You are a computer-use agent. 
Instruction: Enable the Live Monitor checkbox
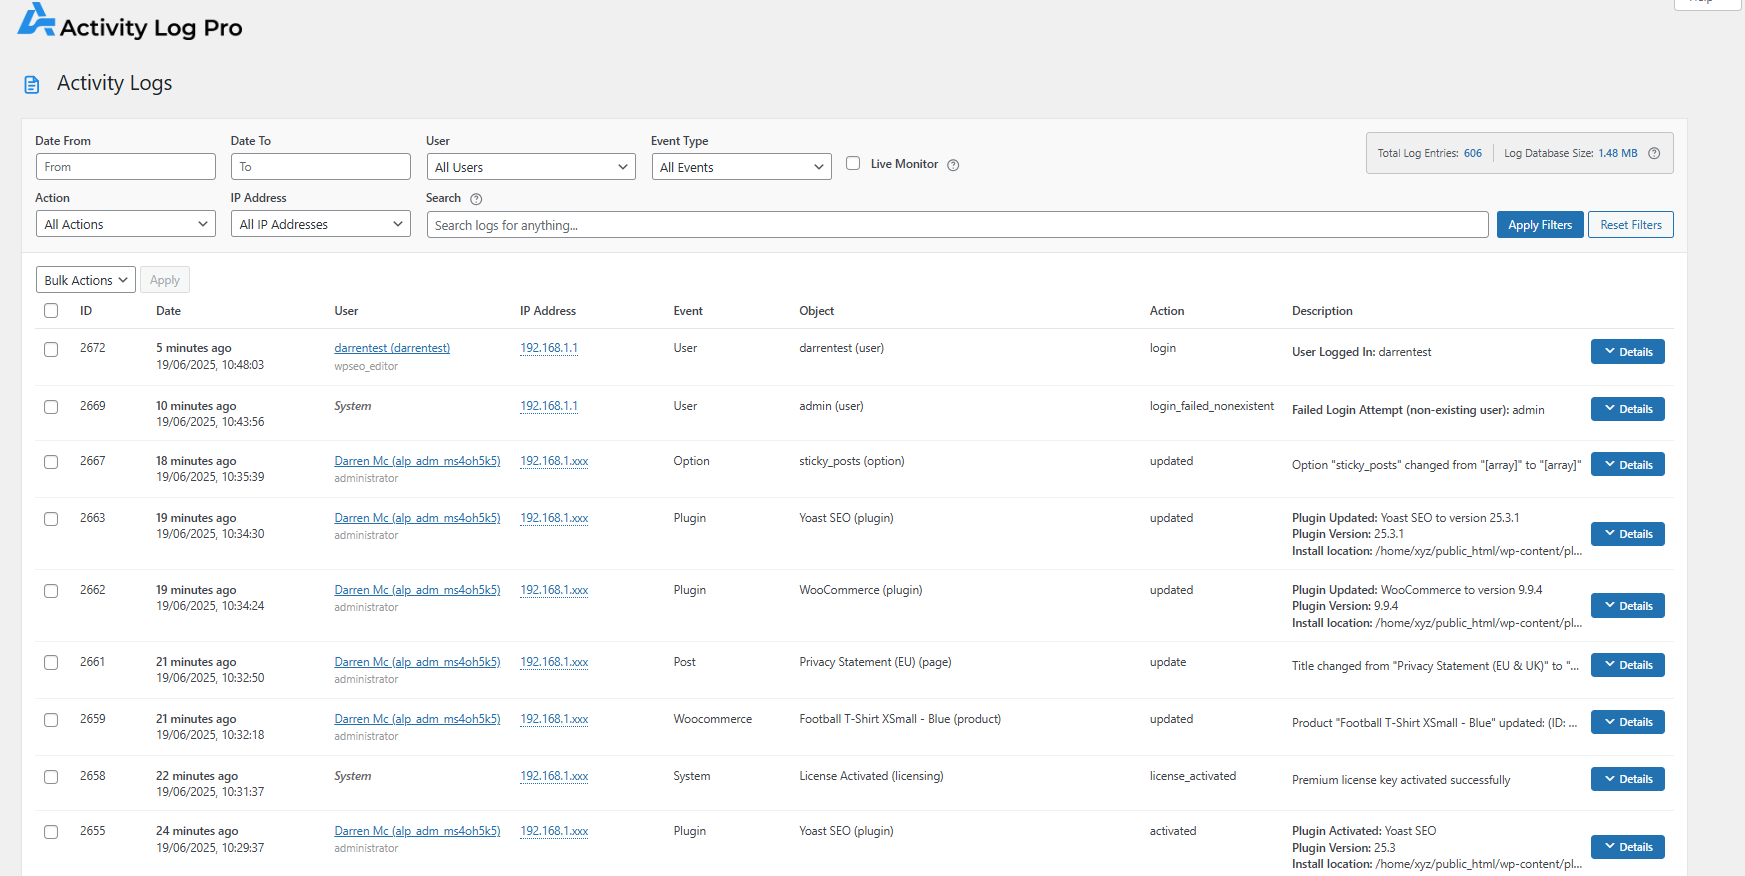(x=853, y=163)
